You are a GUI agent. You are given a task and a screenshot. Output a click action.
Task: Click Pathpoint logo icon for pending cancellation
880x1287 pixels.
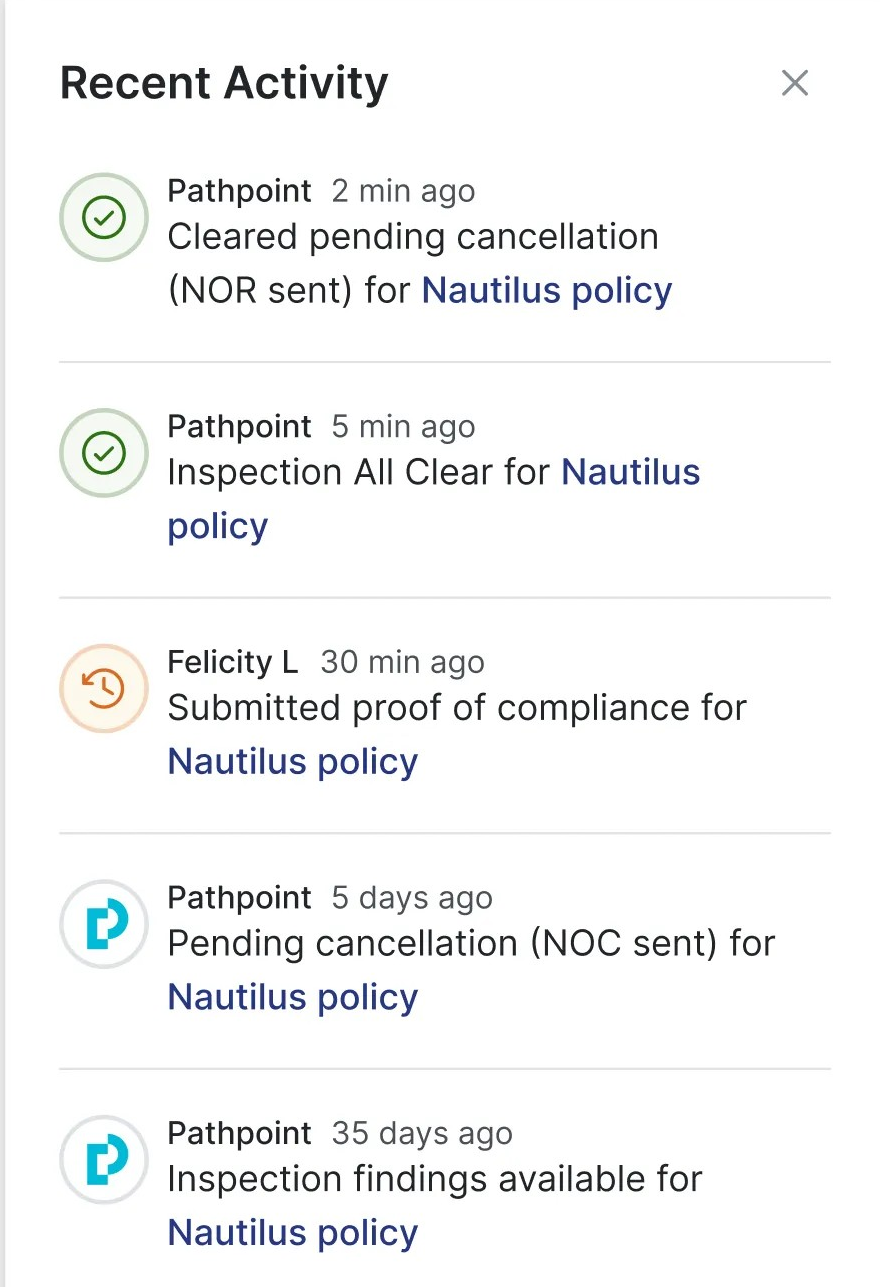(x=104, y=924)
